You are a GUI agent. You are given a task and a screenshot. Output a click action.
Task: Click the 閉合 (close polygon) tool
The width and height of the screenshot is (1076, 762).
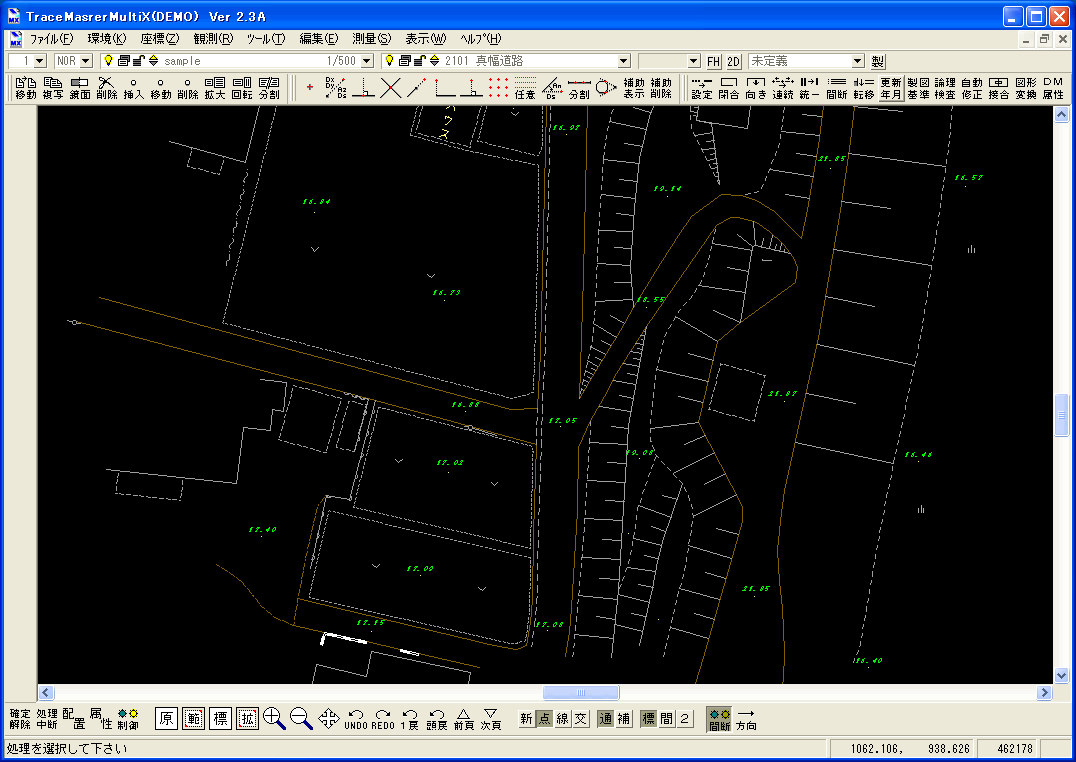click(x=729, y=89)
